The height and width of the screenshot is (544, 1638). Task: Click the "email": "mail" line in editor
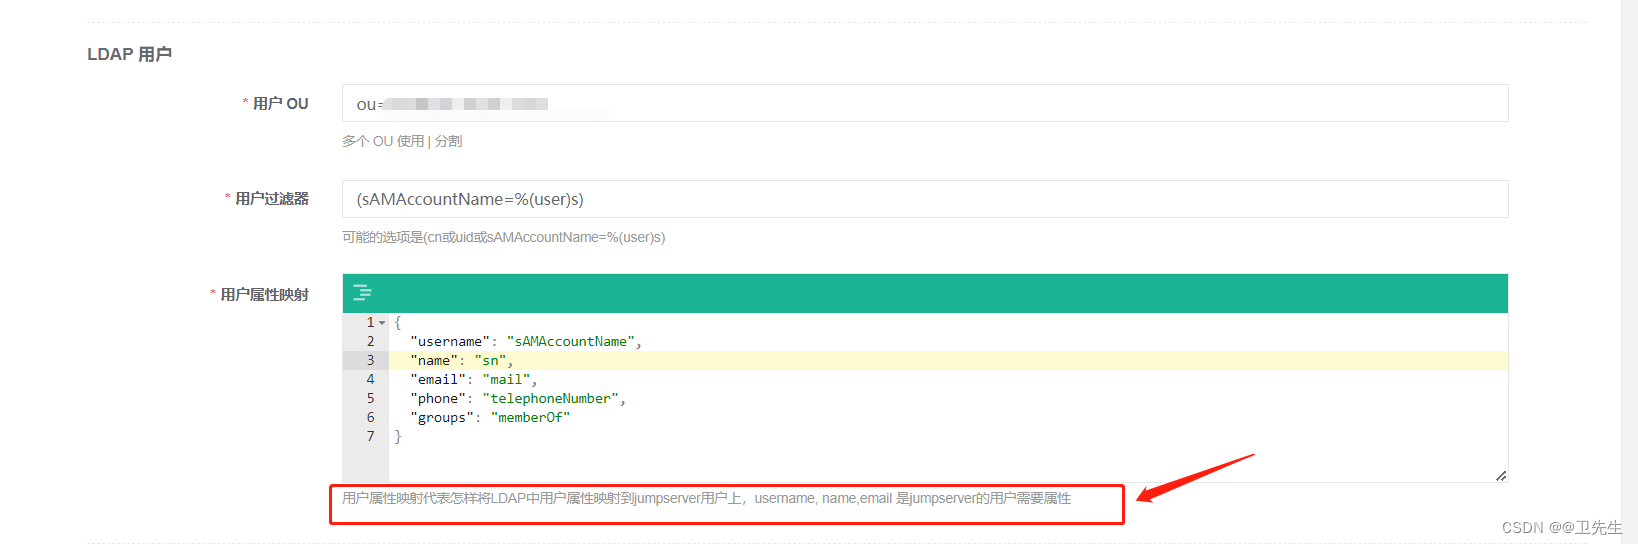tap(473, 379)
